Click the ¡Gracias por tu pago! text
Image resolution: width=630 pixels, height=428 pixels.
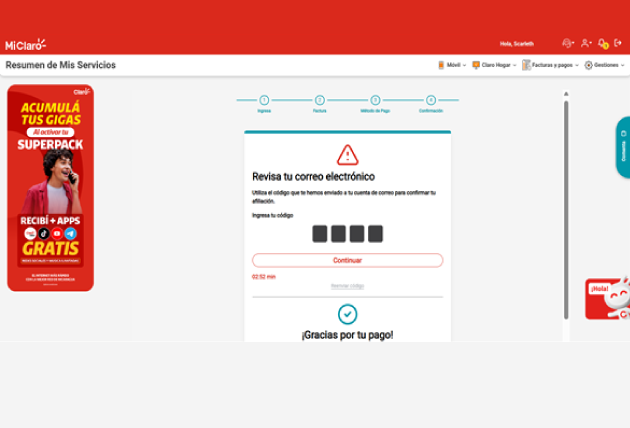[x=348, y=335]
